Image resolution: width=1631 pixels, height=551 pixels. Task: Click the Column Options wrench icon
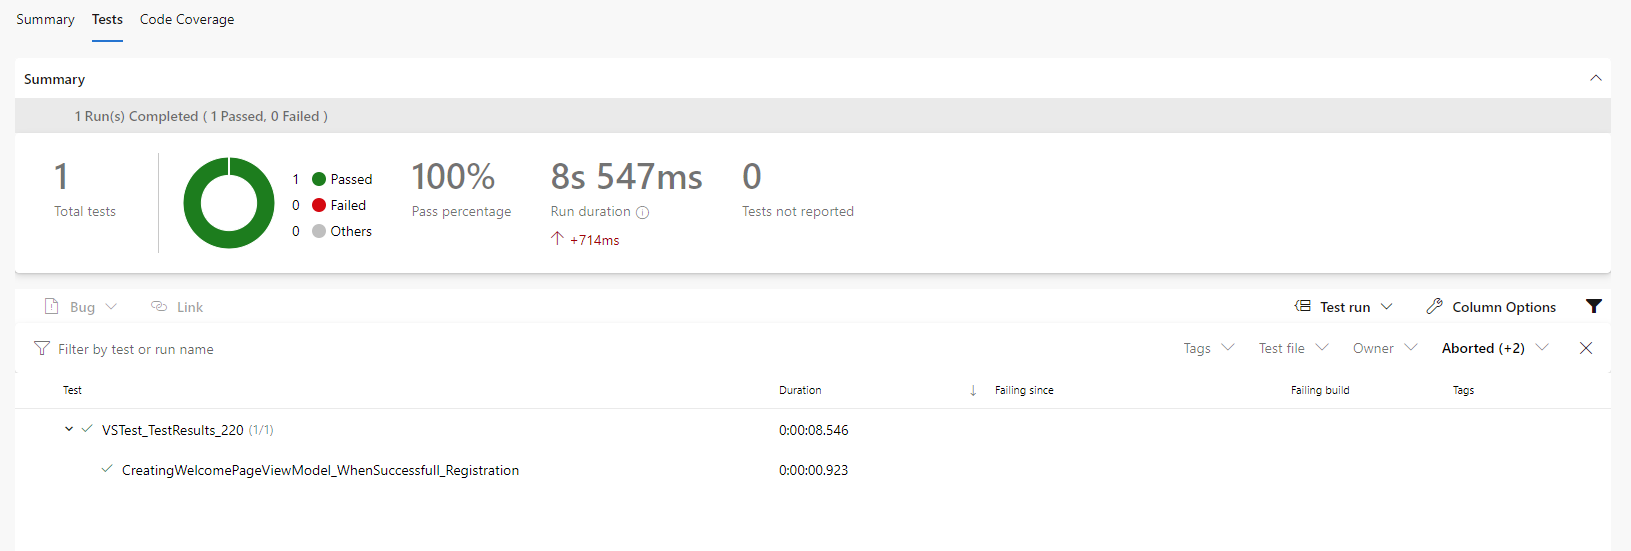(1434, 307)
